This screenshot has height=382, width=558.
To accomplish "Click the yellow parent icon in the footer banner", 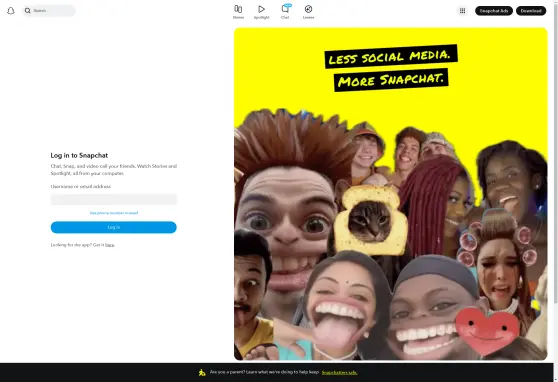I will click(x=202, y=372).
